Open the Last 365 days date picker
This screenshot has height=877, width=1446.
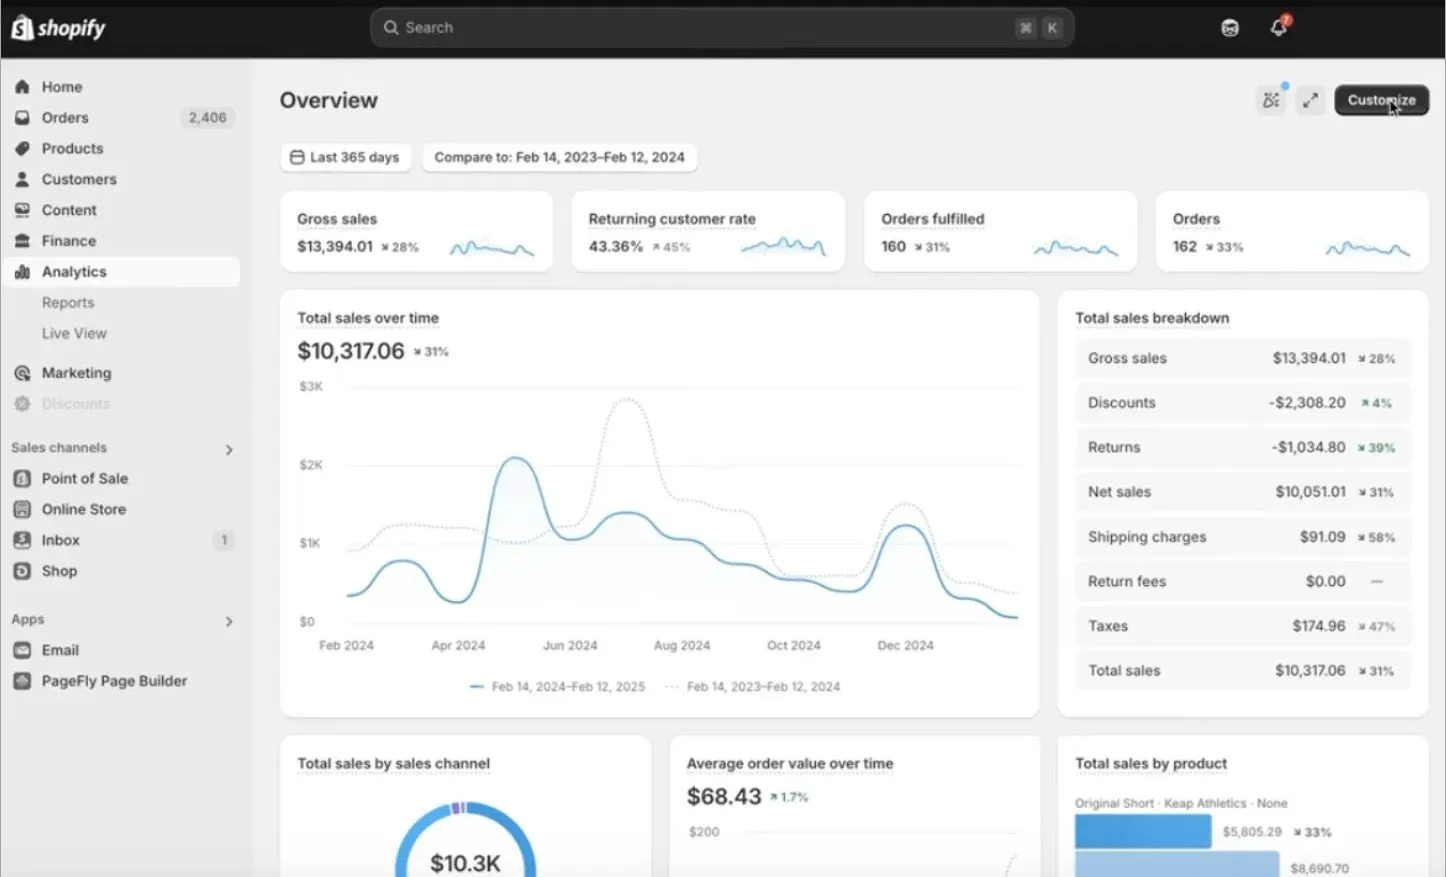point(346,157)
